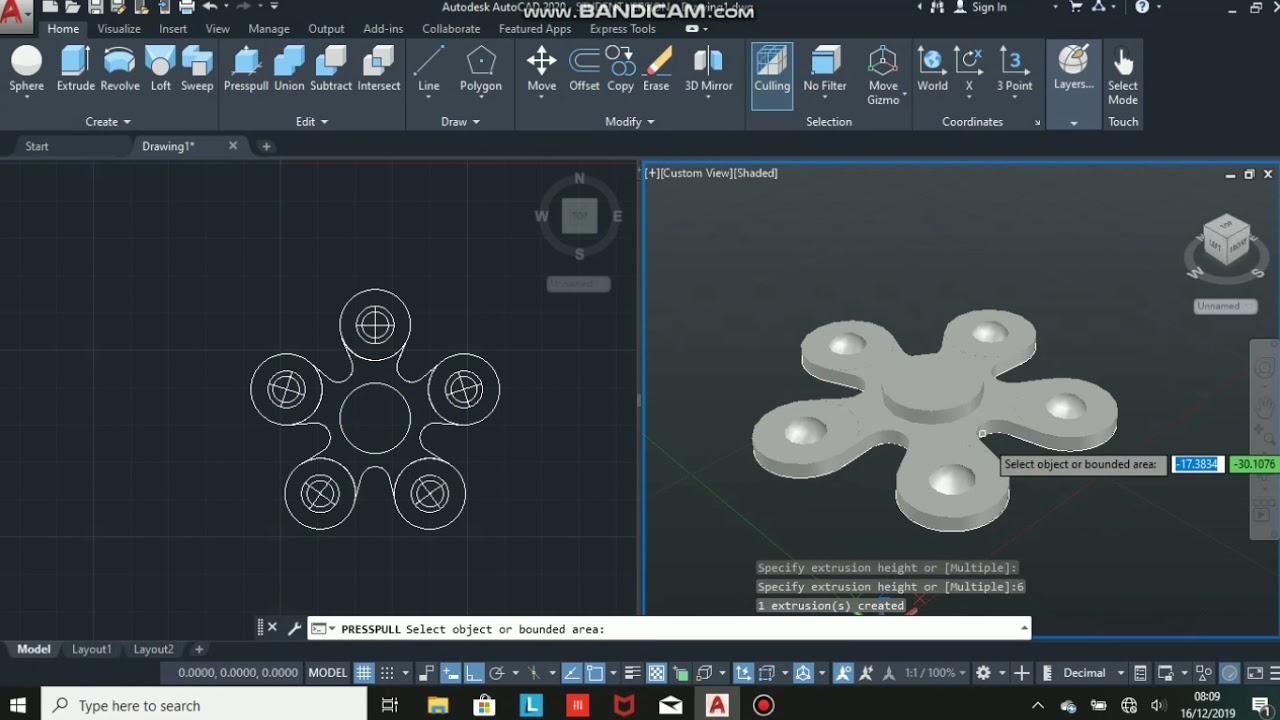Open the Layers panel button
This screenshot has height=720, width=1280.
pos(1073,68)
